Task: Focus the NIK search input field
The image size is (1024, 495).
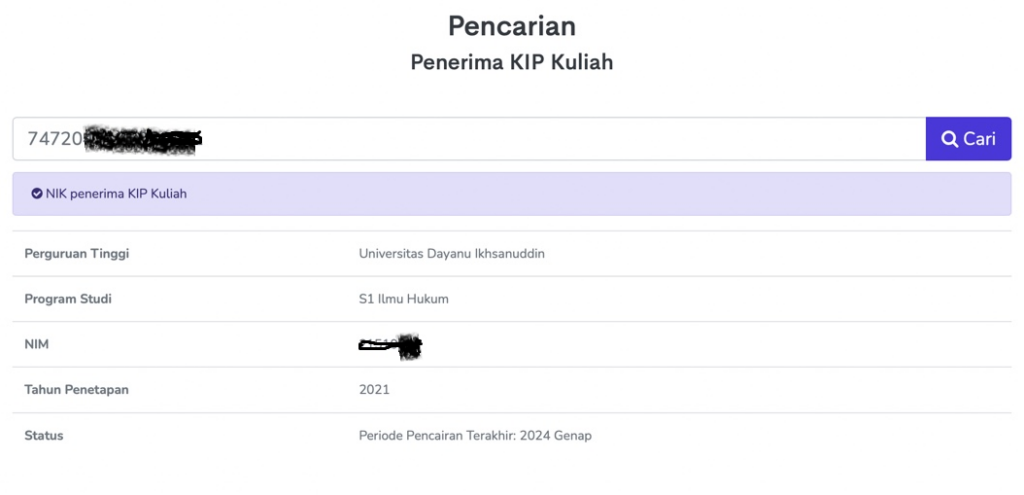Action: (560, 139)
